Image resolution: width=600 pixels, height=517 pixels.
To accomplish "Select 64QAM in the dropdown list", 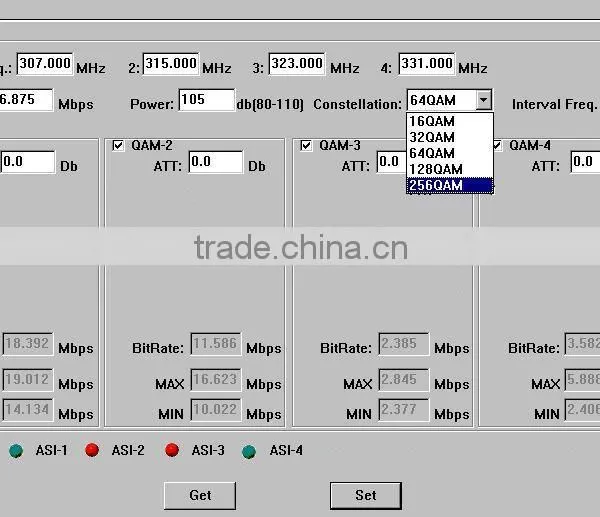I will [x=450, y=153].
